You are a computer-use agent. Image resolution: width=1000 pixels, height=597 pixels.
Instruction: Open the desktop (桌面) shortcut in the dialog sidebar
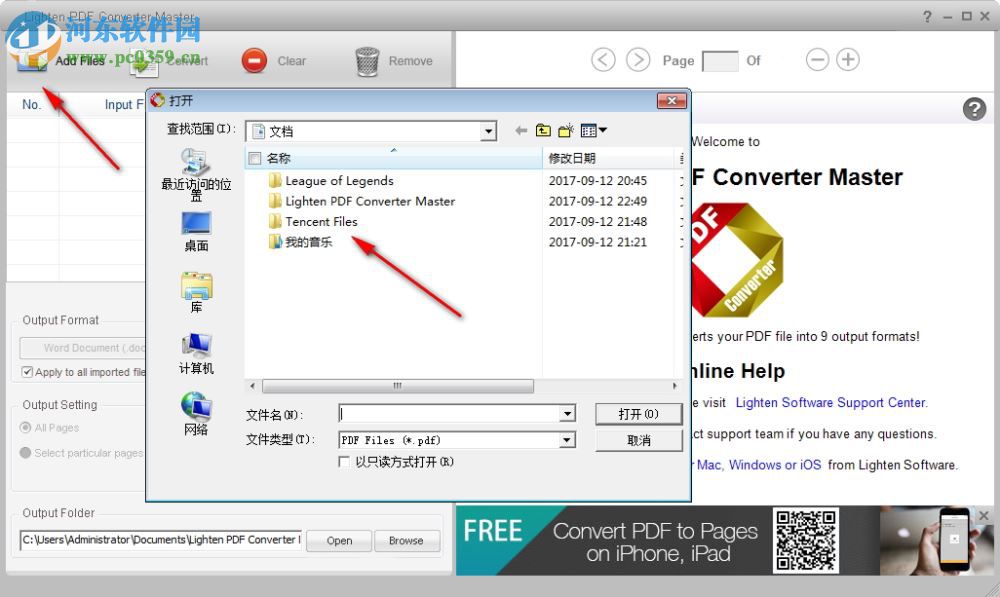click(195, 228)
